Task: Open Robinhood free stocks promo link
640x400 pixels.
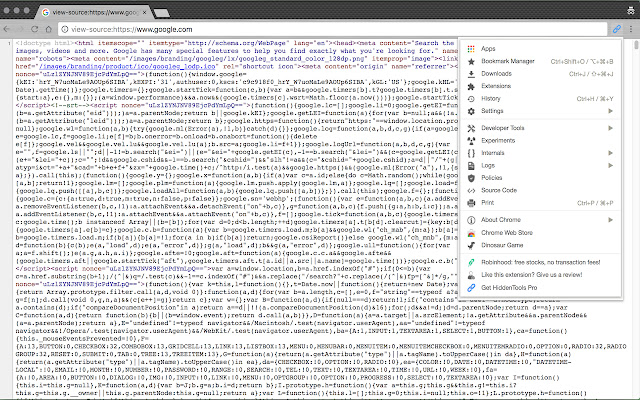Action: click(x=540, y=262)
